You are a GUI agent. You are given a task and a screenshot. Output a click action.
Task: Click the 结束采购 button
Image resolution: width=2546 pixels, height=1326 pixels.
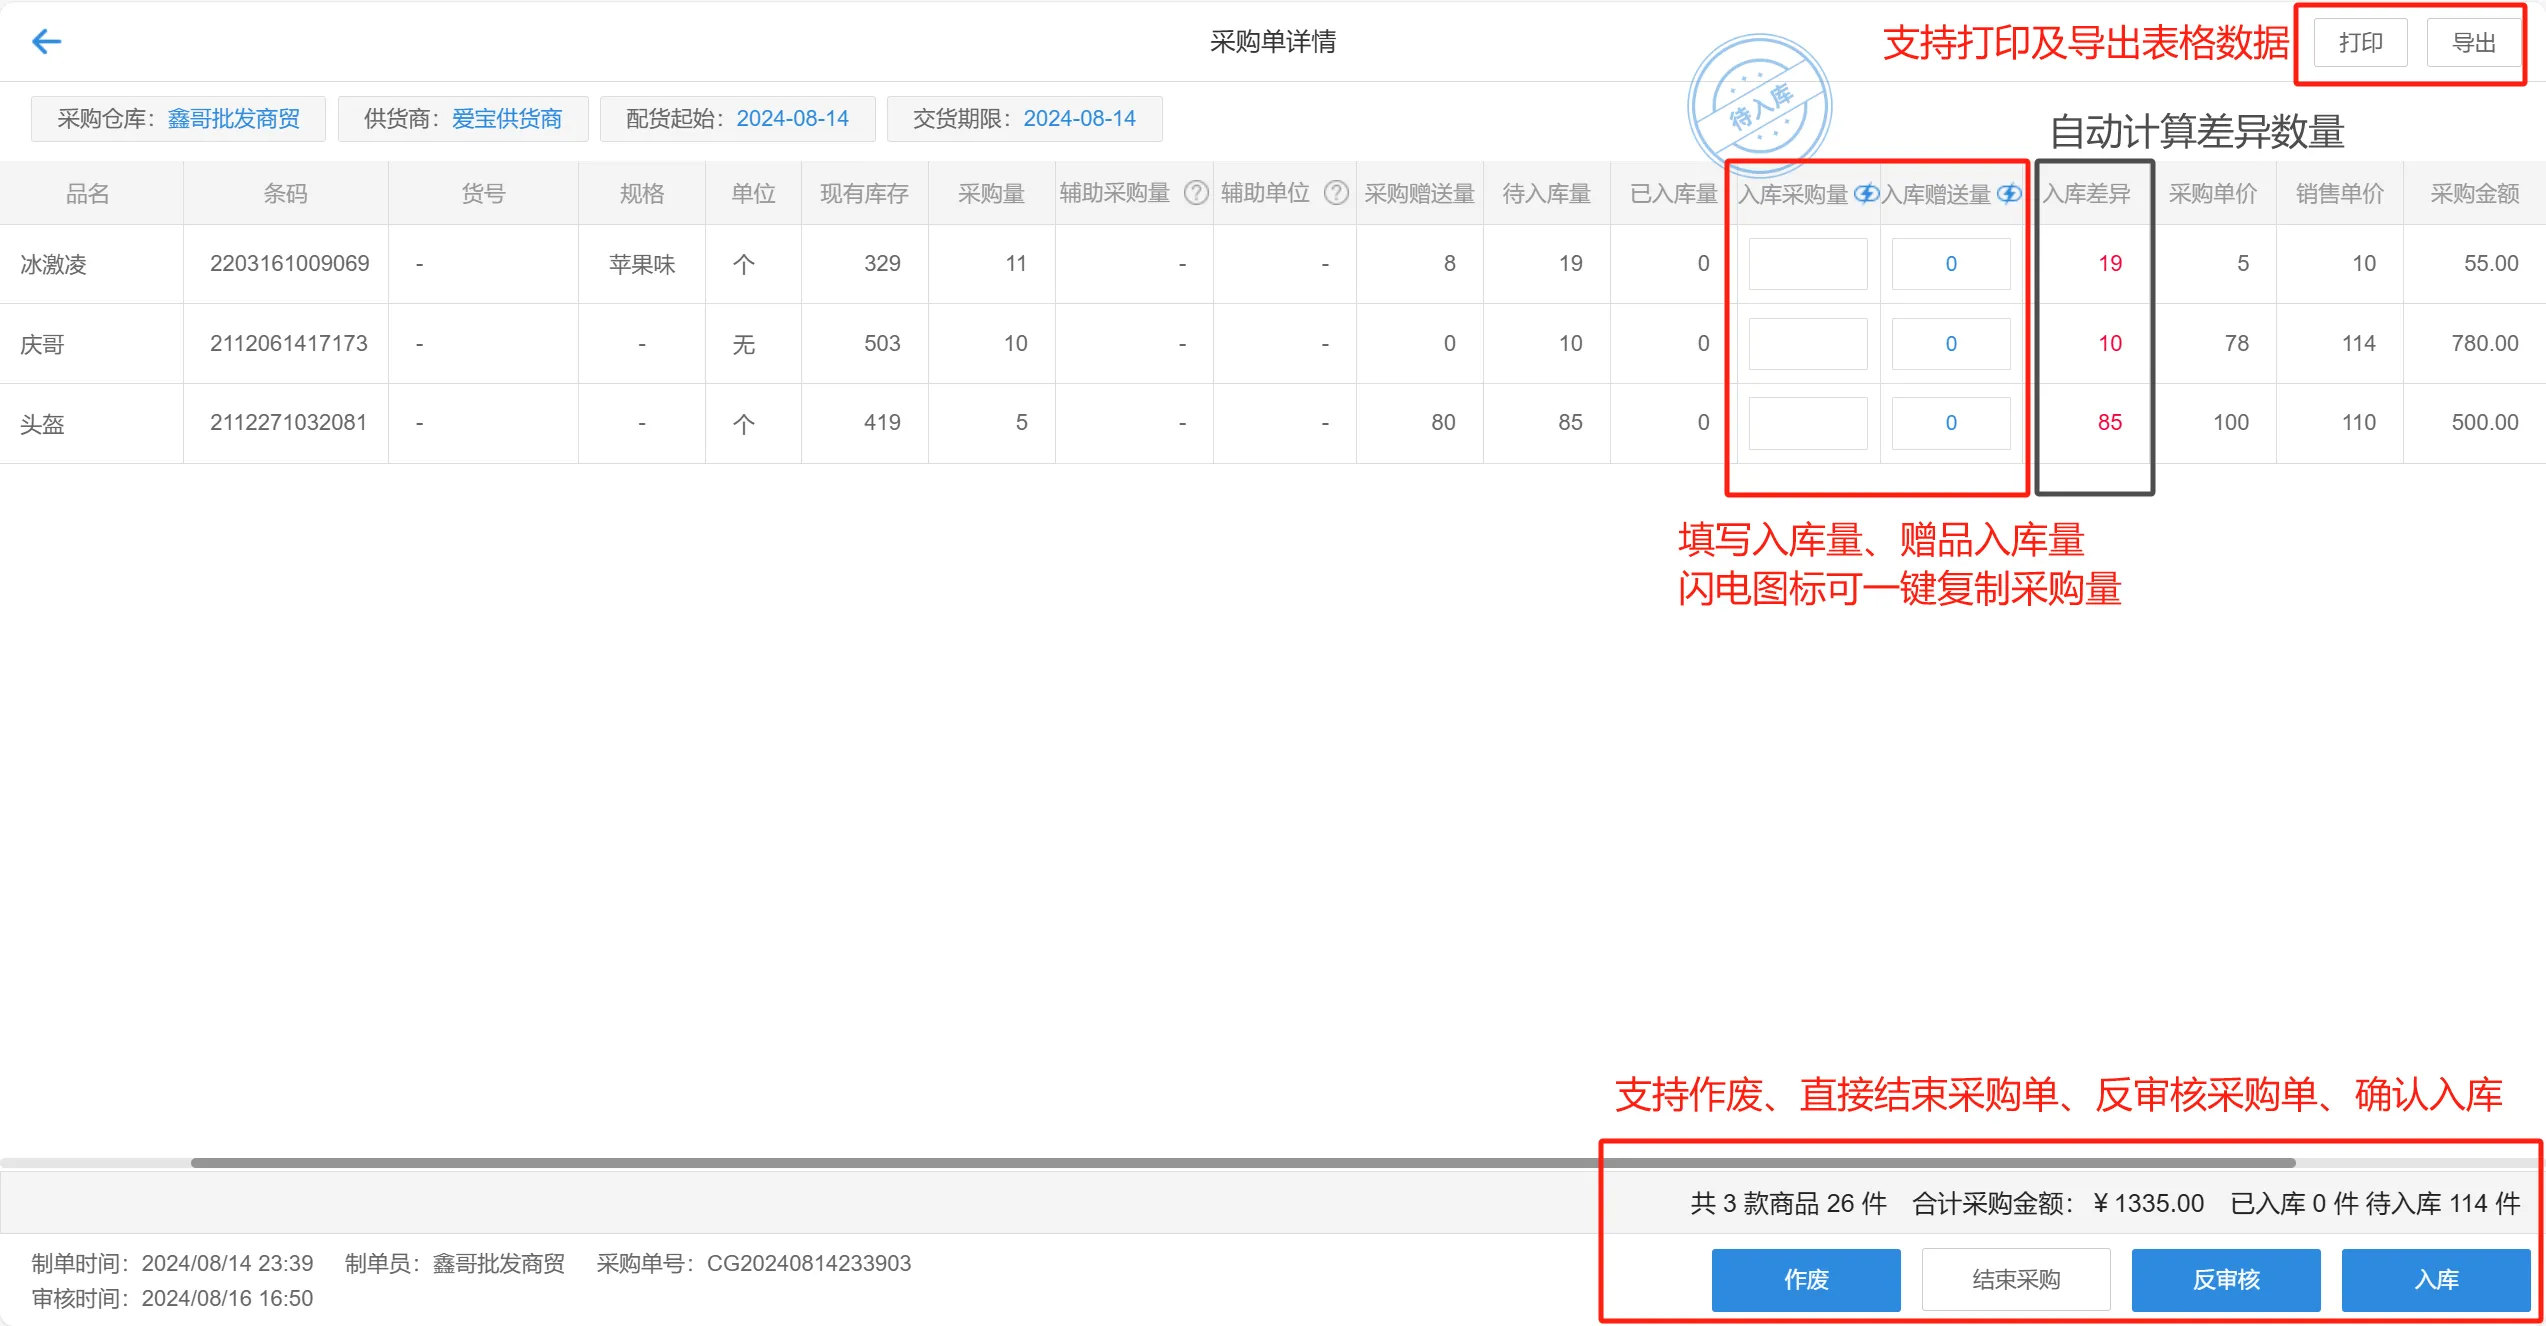[2015, 1279]
